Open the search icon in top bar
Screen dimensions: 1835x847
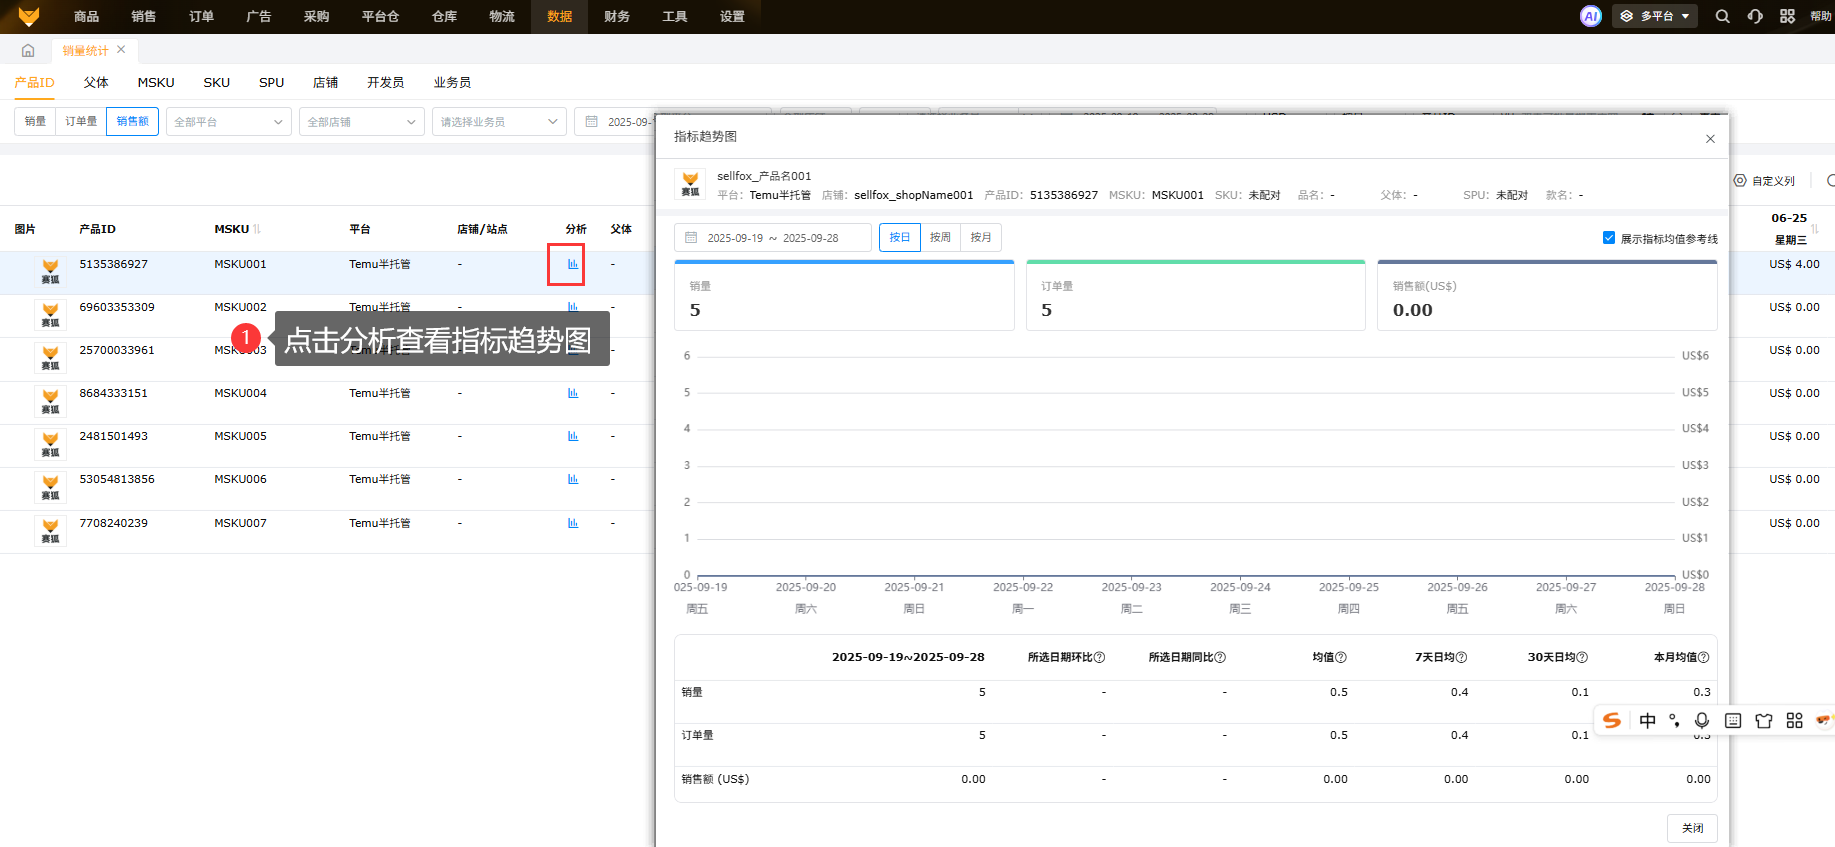pos(1722,16)
